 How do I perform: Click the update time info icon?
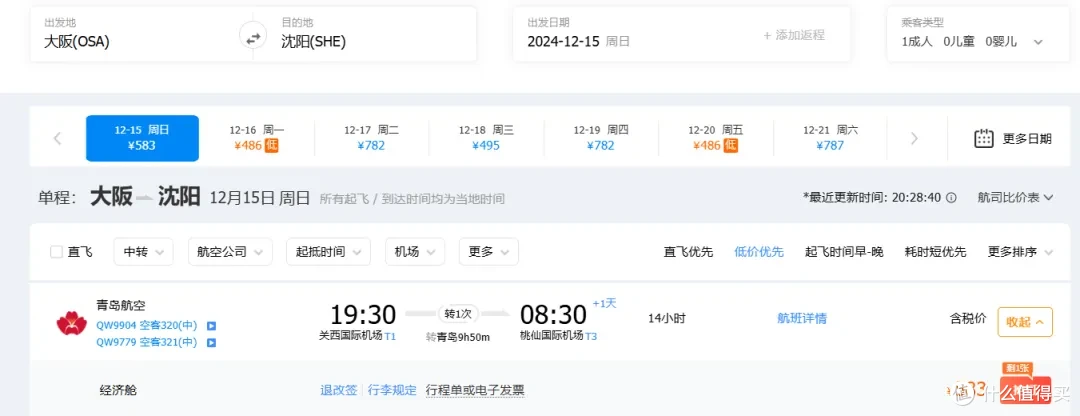(x=951, y=198)
